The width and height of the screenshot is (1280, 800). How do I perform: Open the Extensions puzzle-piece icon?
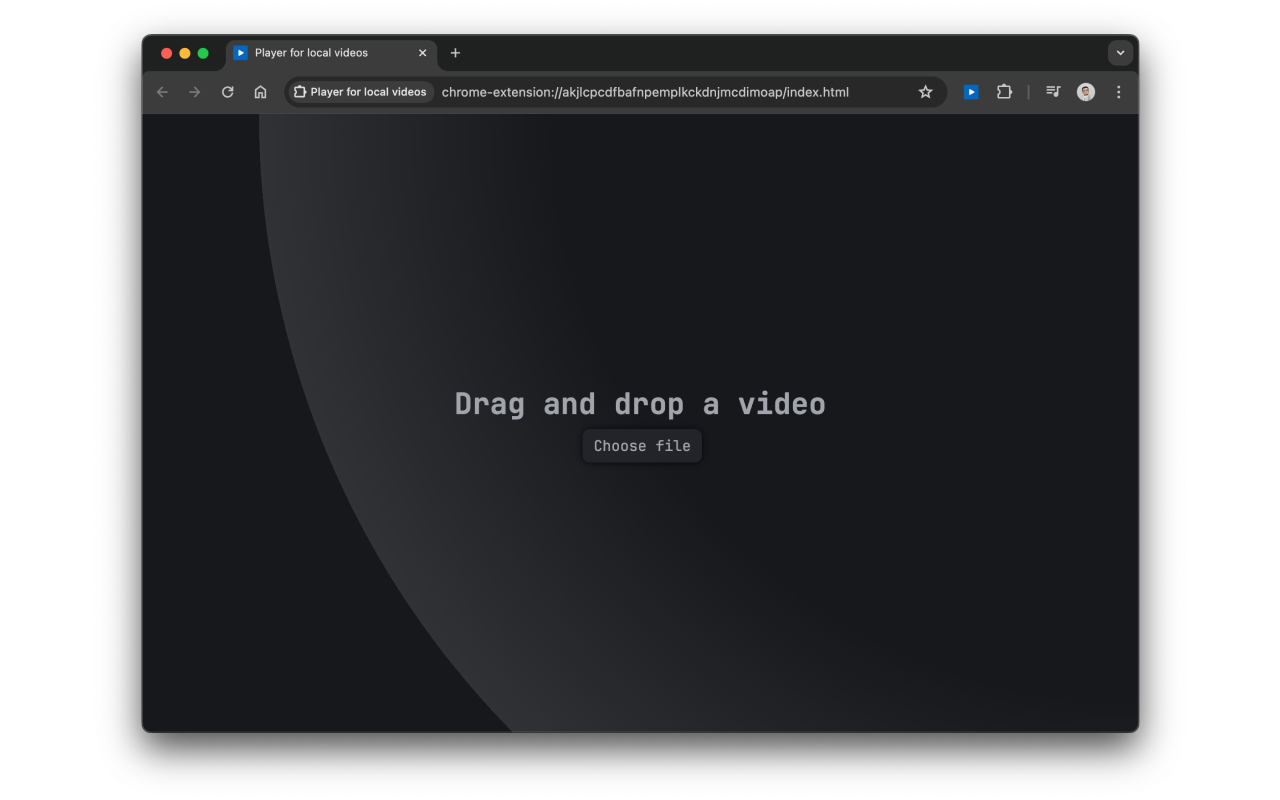(1004, 91)
